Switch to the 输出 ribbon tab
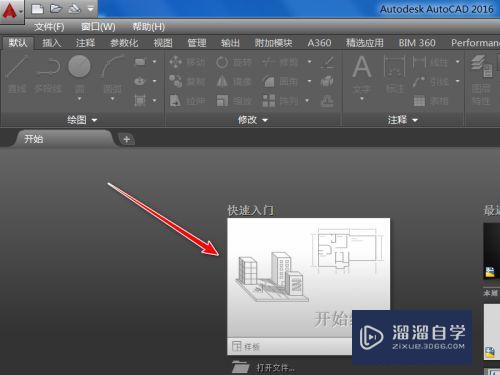 230,43
